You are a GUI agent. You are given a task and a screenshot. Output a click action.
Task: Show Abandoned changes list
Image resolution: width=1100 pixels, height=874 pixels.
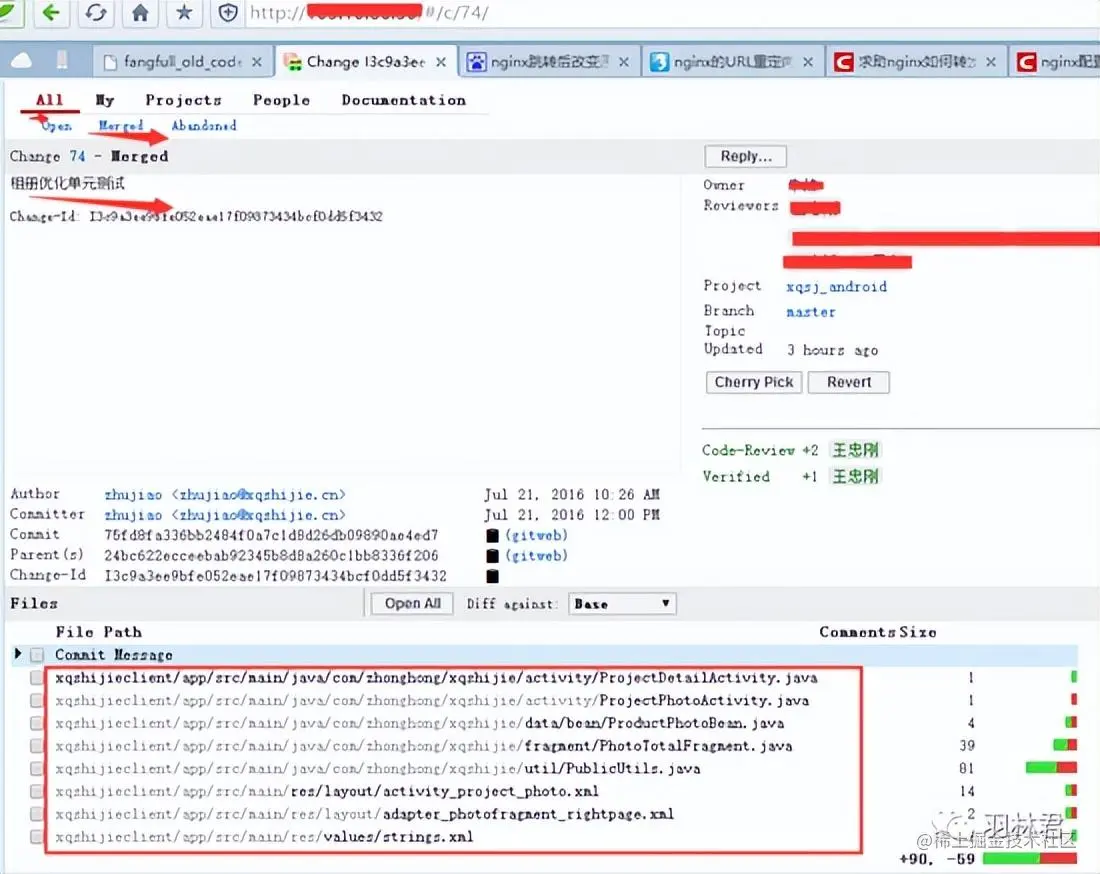click(203, 126)
